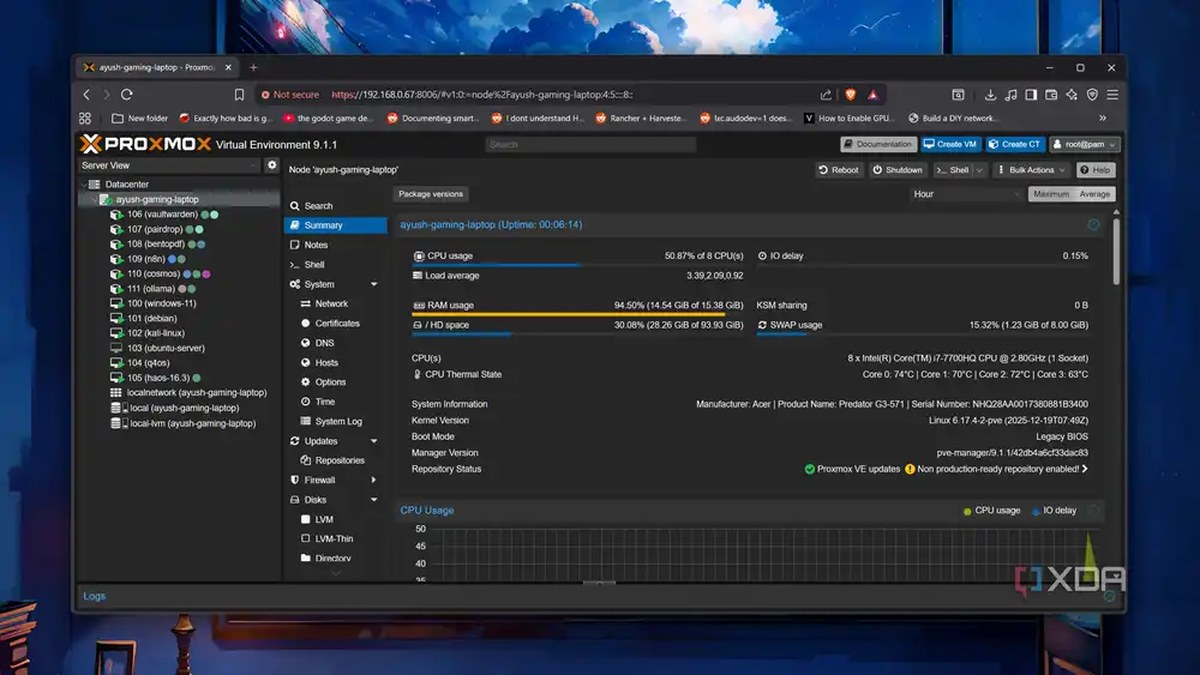The image size is (1200, 675).
Task: Open the browser apps grid icon
Action: pos(85,118)
